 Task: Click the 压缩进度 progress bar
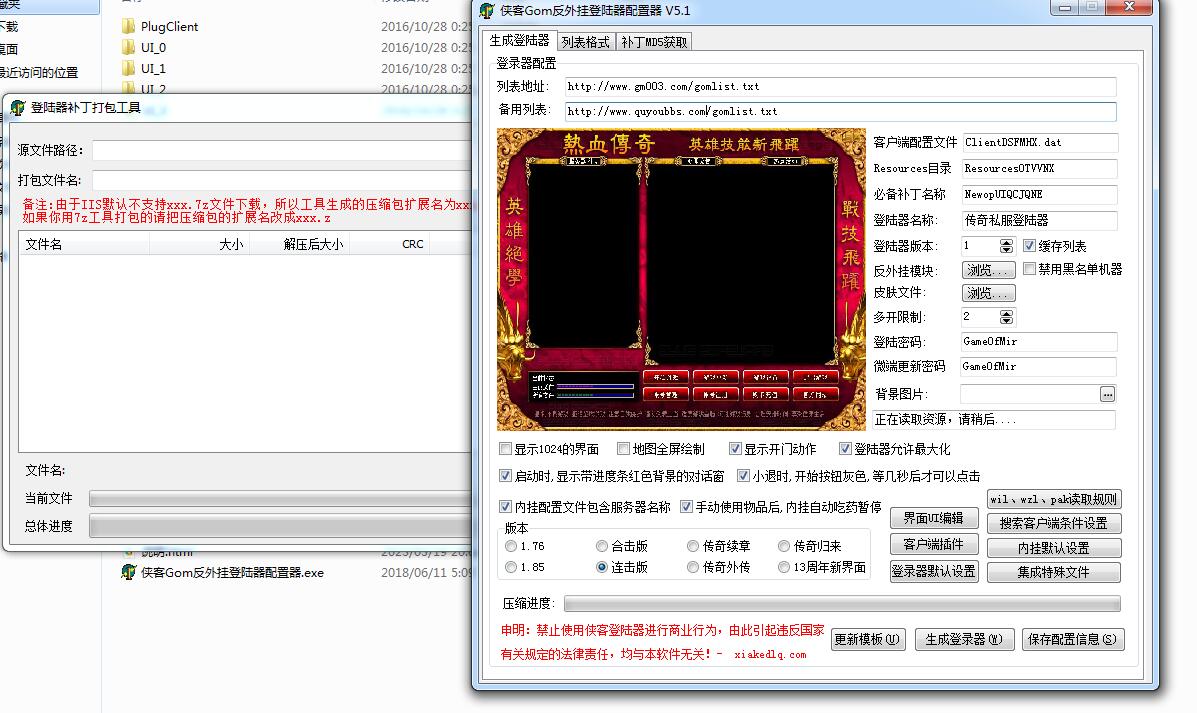point(841,604)
